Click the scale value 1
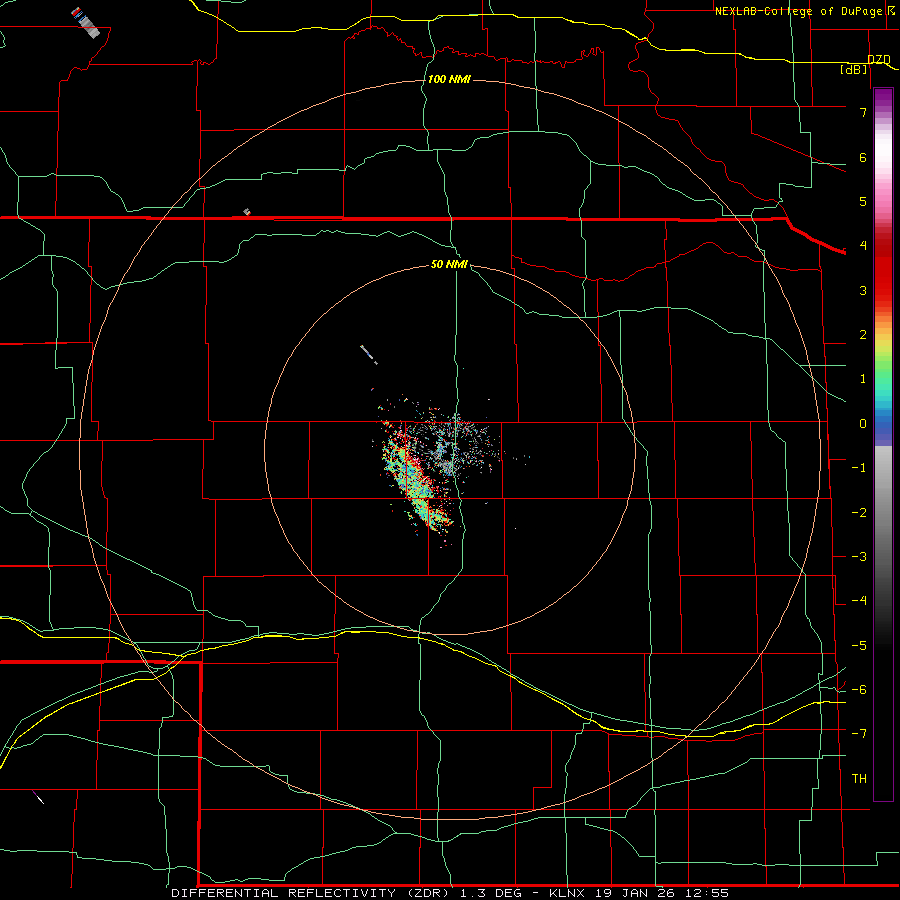900x900 pixels. point(863,379)
